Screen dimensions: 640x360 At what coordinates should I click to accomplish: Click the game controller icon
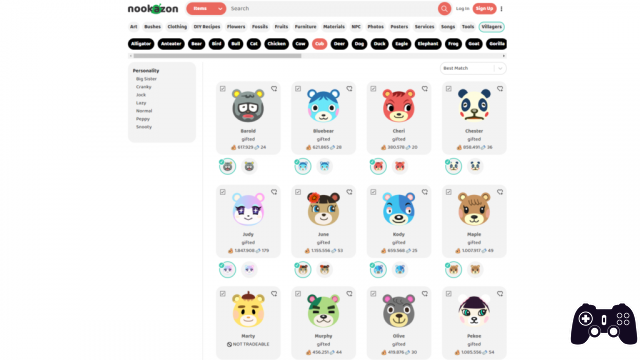(604, 324)
